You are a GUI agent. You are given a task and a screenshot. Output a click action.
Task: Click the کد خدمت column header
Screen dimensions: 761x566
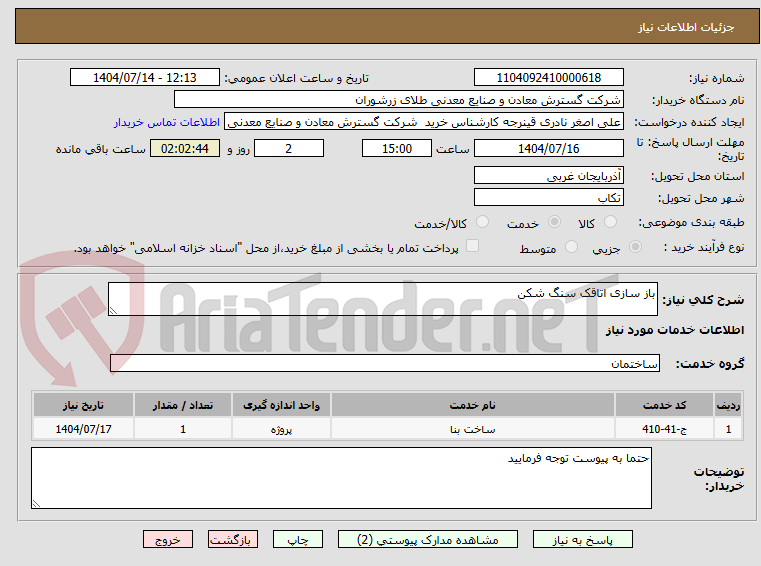(x=664, y=405)
